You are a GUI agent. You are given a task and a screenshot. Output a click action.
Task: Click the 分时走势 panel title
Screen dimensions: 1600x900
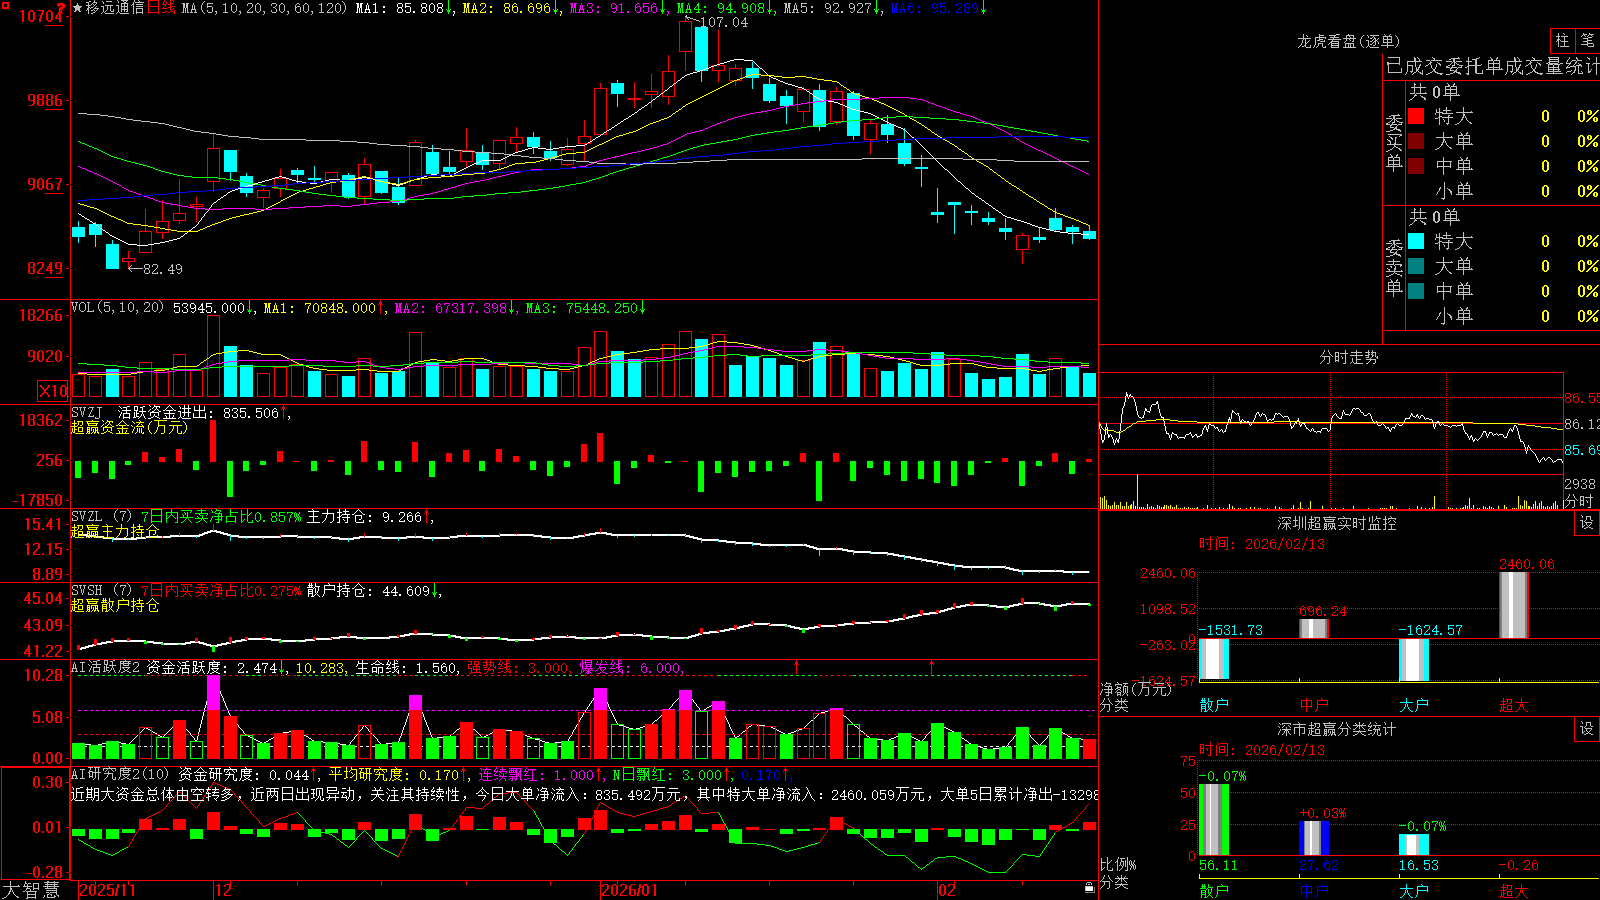[1349, 357]
